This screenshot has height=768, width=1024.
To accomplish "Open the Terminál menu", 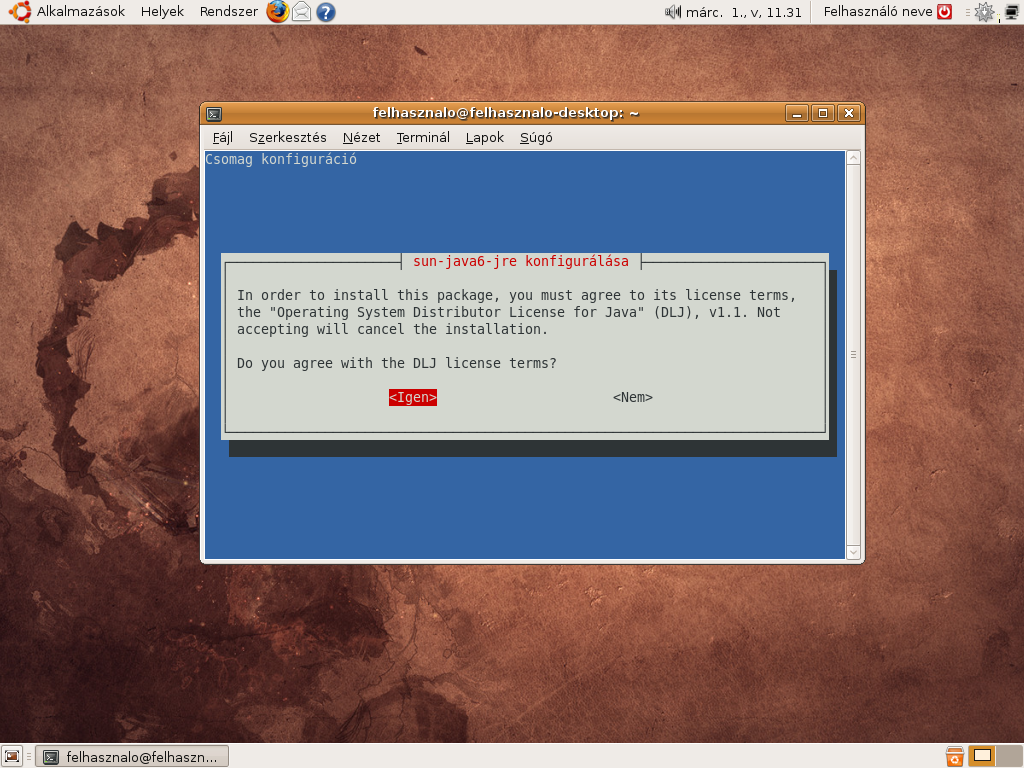I will 423,138.
